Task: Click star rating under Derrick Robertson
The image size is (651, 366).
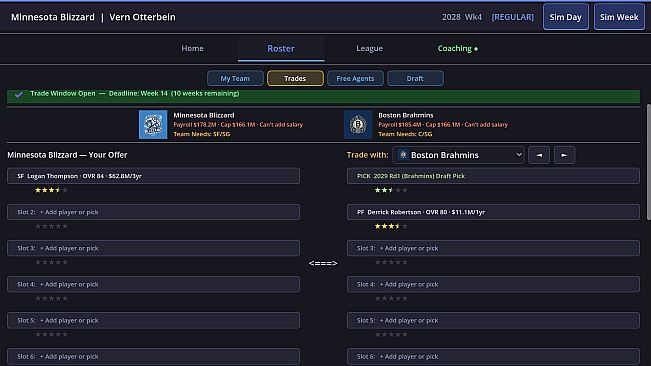Action: coord(391,226)
